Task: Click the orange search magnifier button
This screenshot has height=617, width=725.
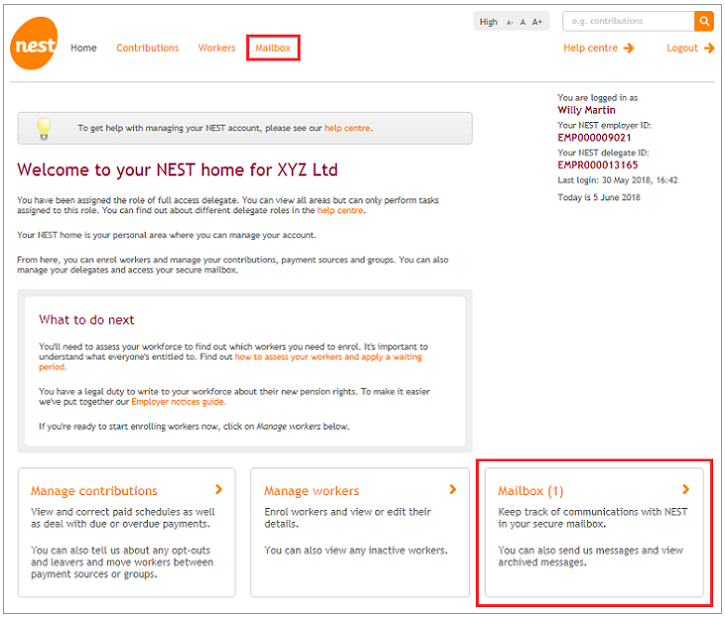Action: [x=704, y=21]
